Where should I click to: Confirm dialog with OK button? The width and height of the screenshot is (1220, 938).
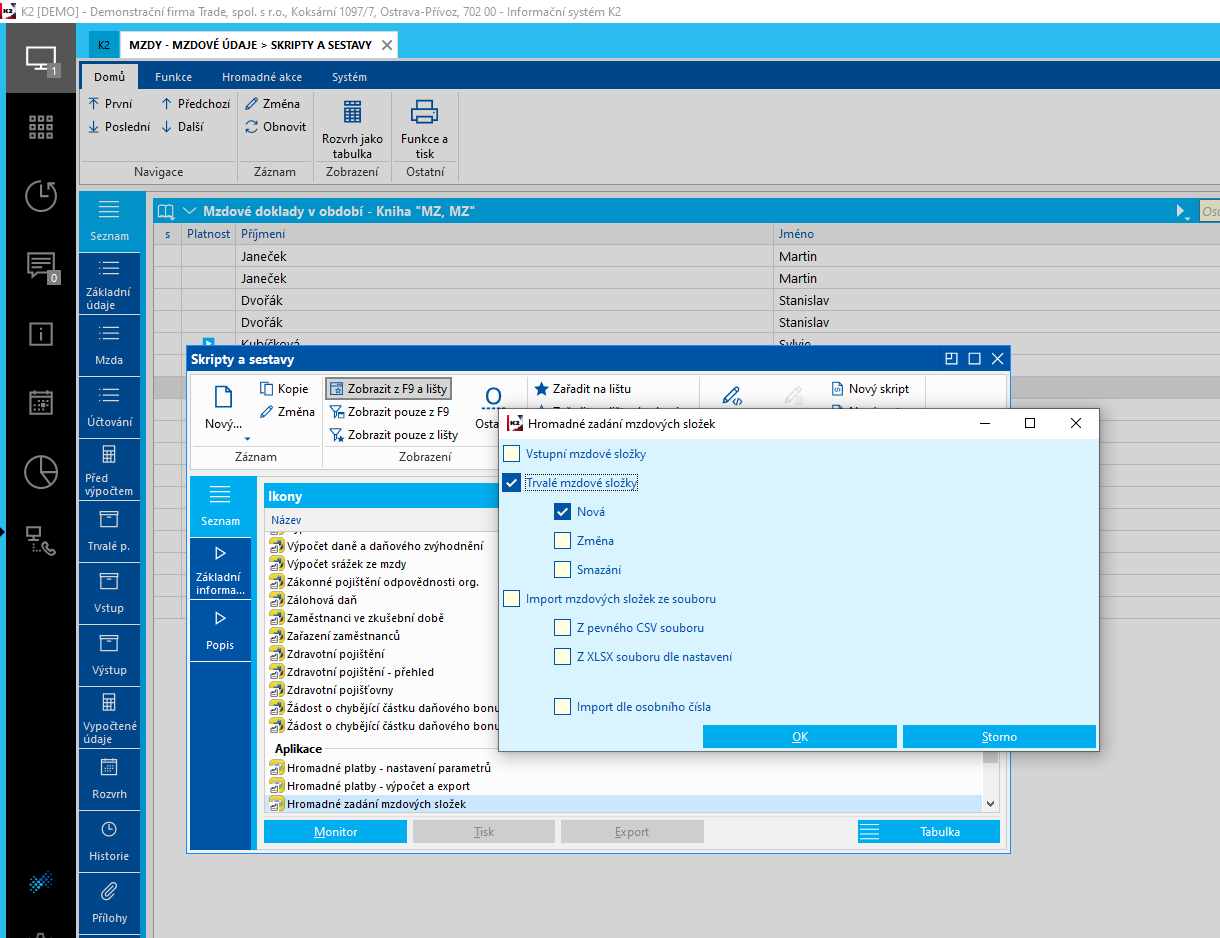tap(800, 737)
